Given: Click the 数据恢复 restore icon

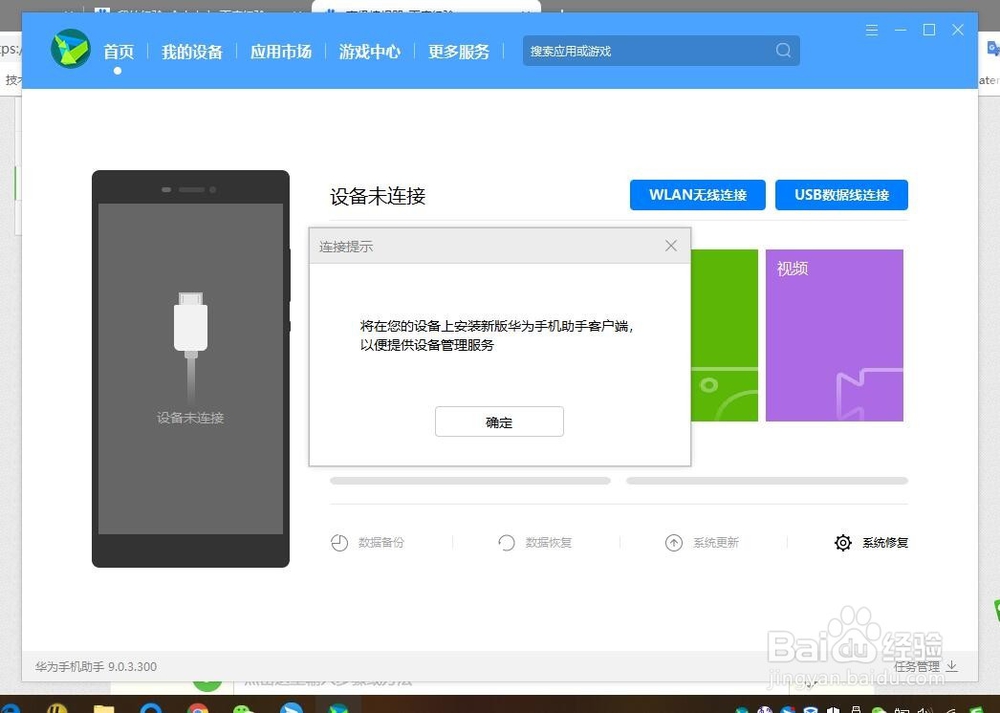Looking at the screenshot, I should (506, 543).
